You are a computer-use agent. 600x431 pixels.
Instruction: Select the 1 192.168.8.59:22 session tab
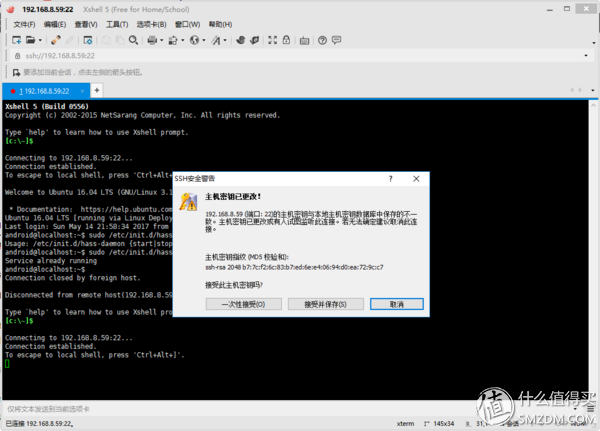pyautogui.click(x=44, y=91)
